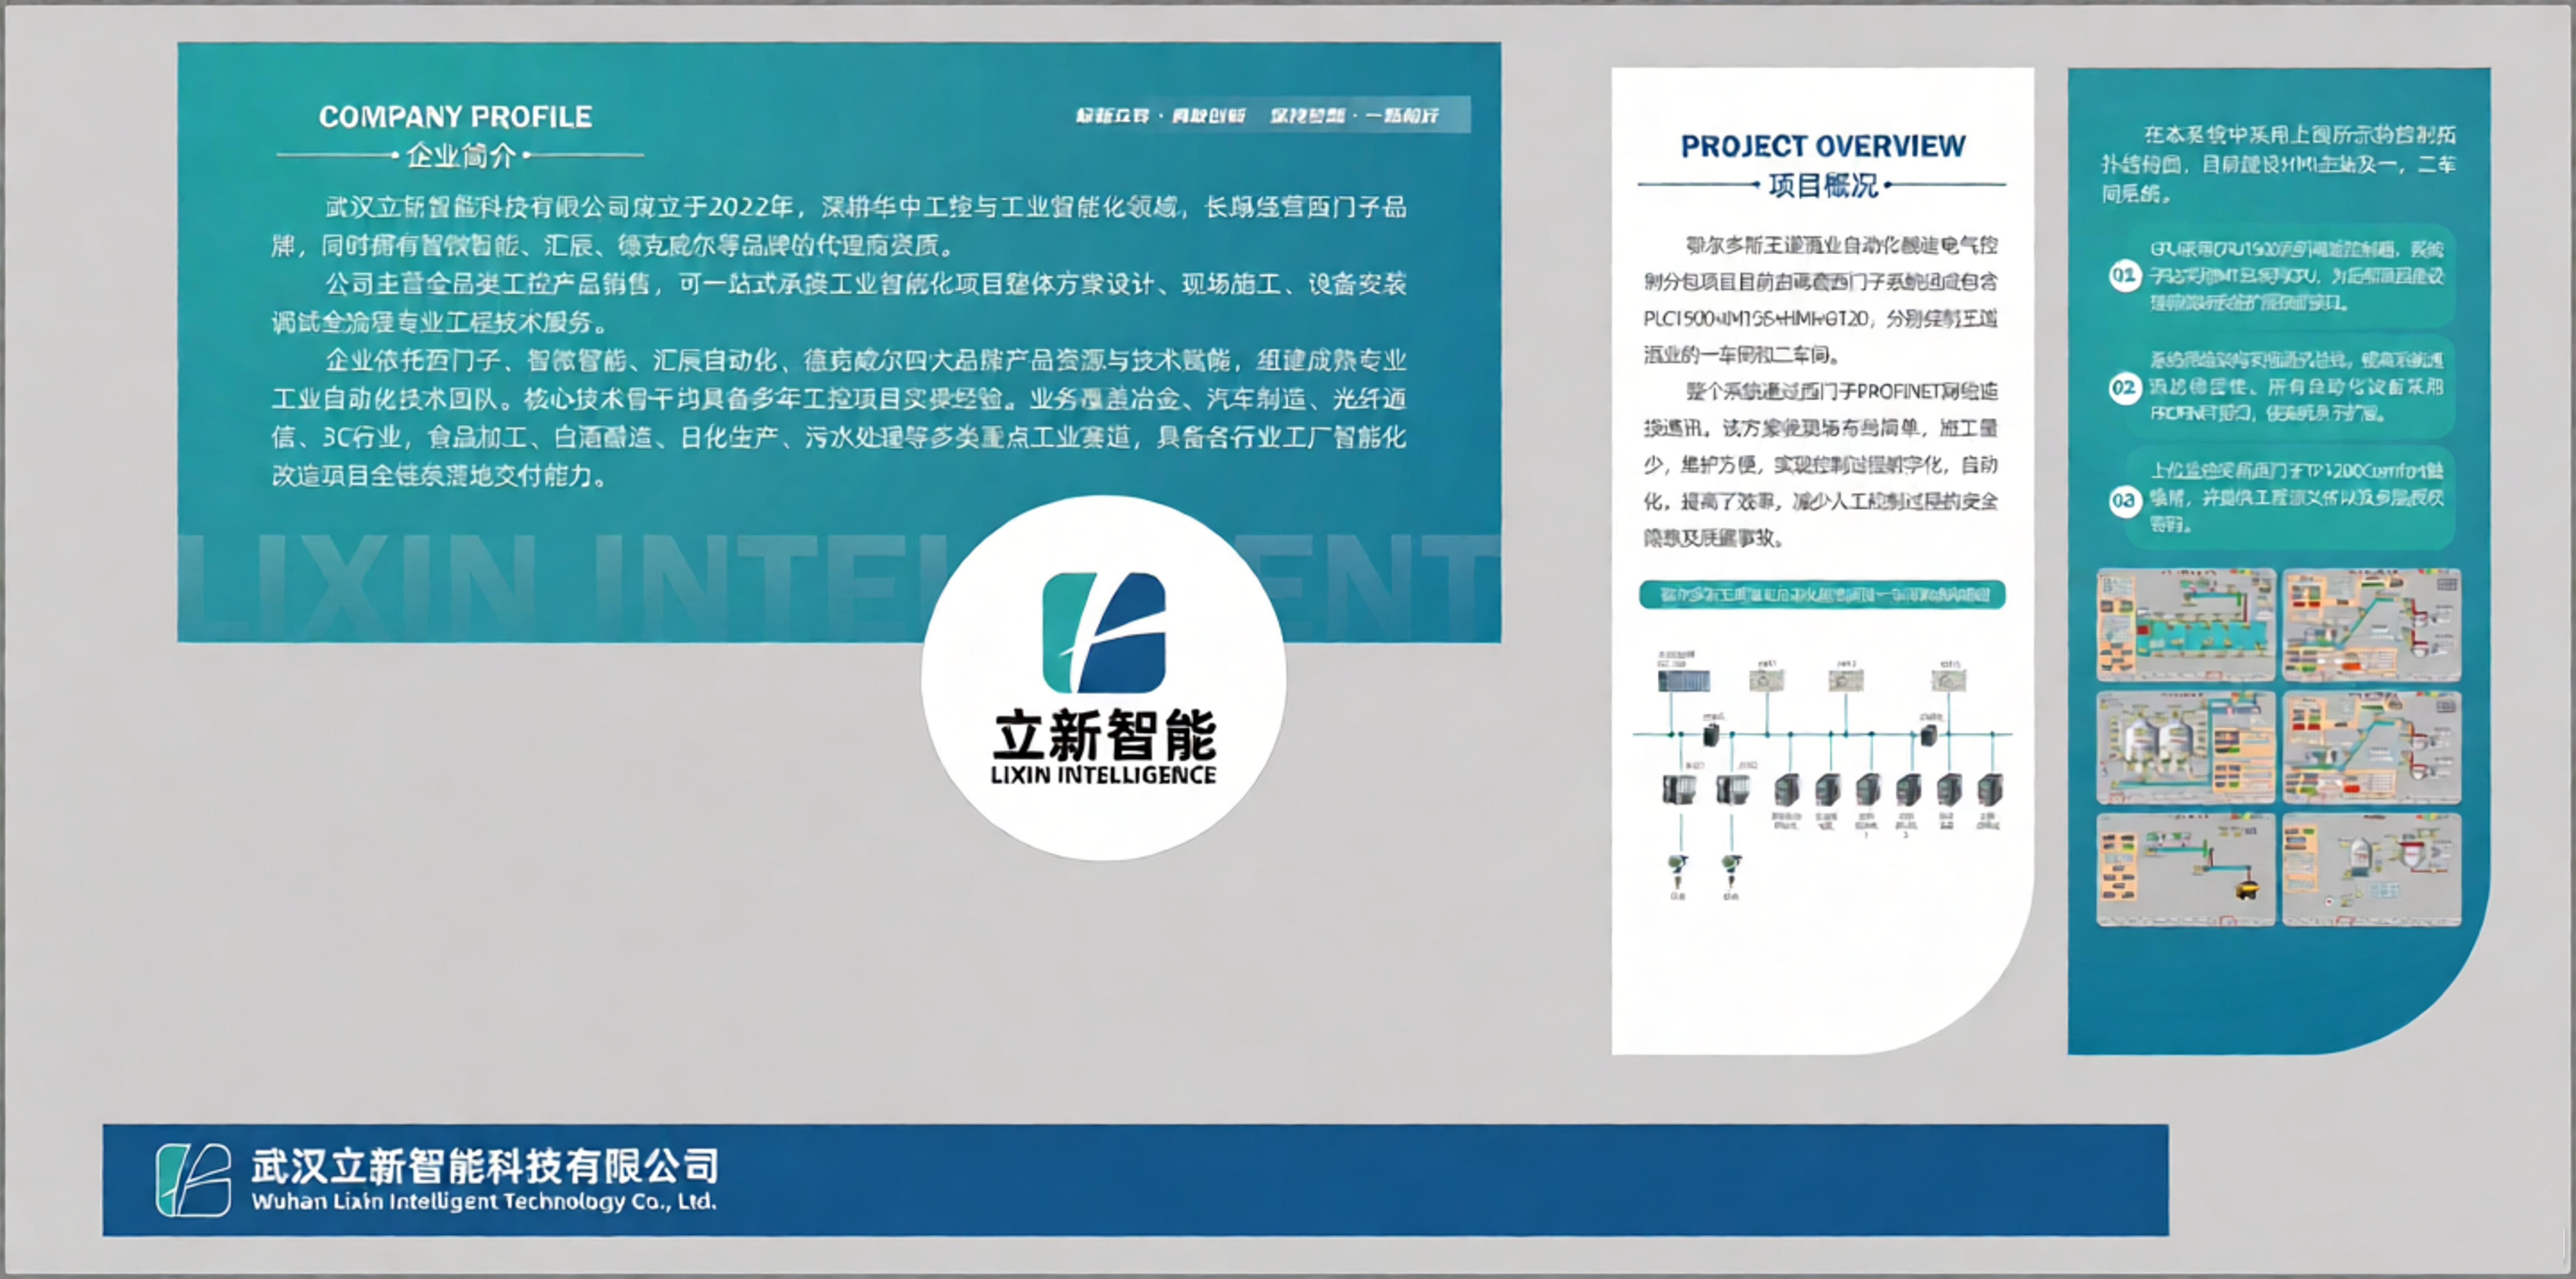Open the thumbnail with single tank and red vessel
Screen dimensions: 2576x1279
pyautogui.click(x=2371, y=869)
